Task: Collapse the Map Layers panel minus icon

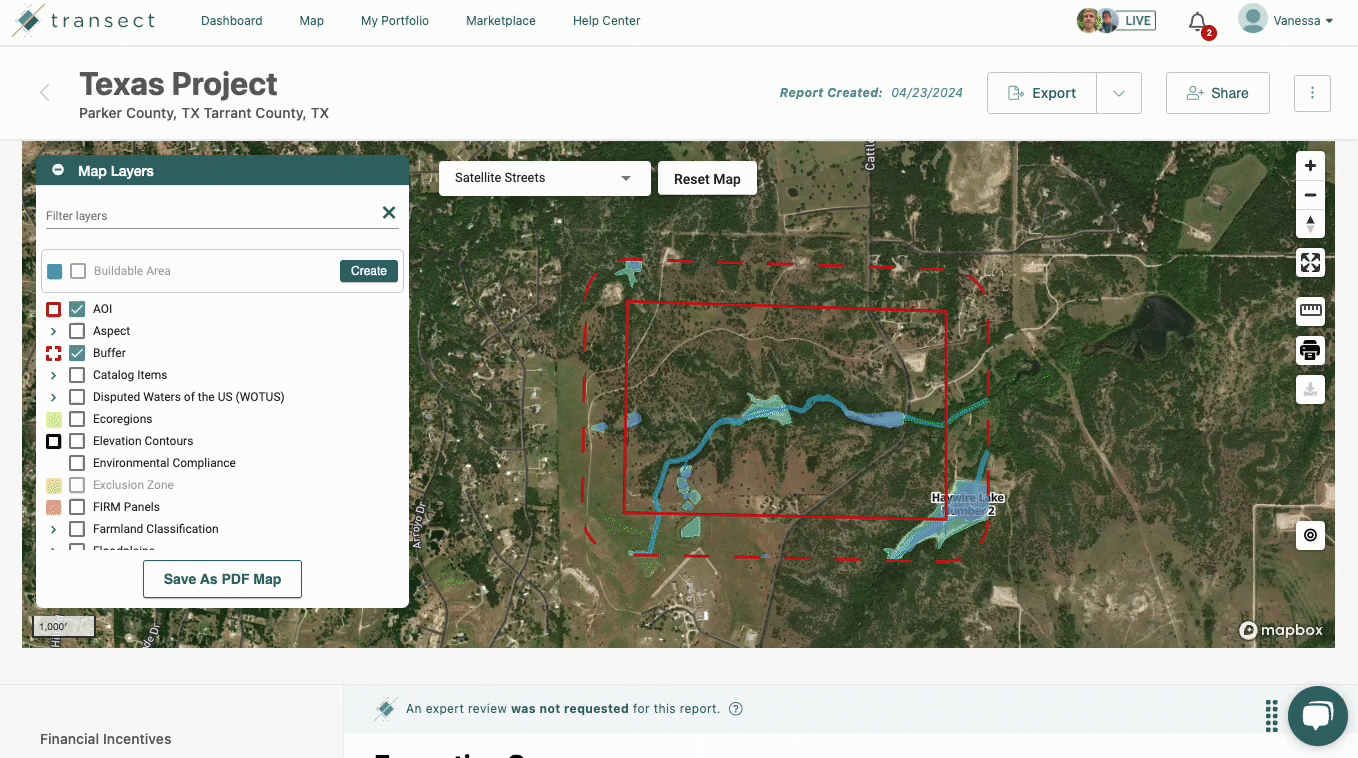Action: point(58,171)
